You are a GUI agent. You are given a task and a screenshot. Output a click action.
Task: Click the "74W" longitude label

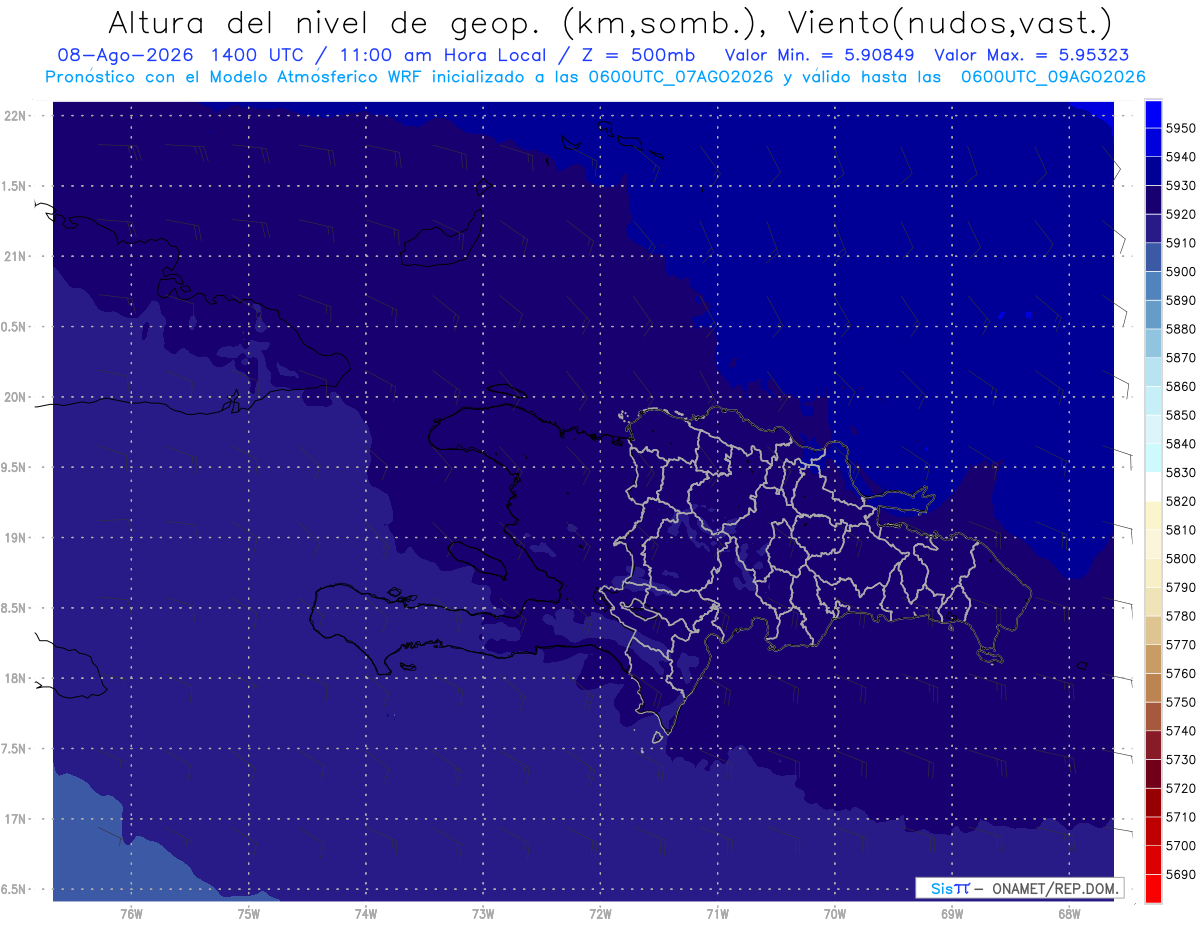point(366,914)
